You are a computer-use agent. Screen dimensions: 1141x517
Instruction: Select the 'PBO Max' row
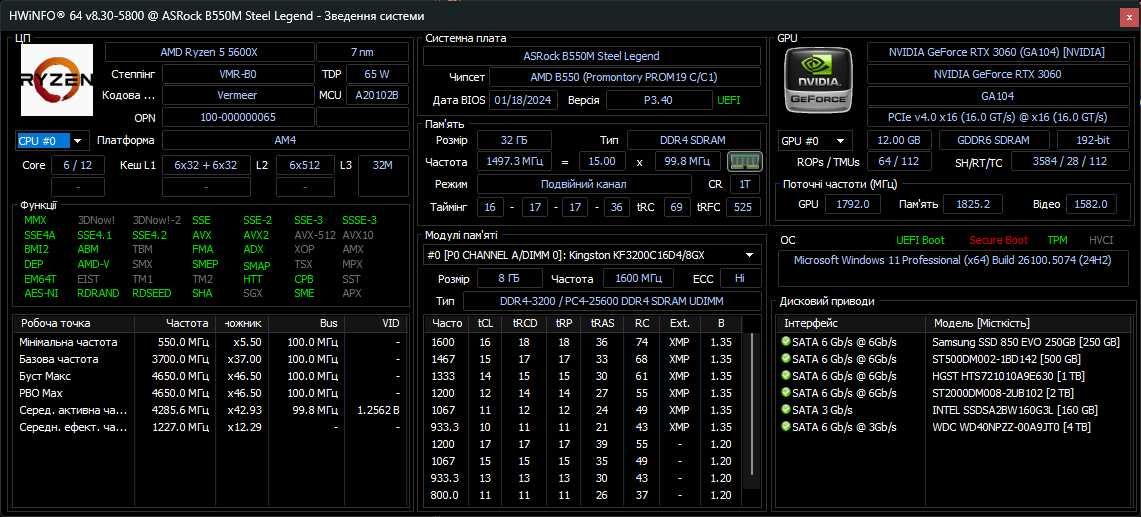click(211, 393)
